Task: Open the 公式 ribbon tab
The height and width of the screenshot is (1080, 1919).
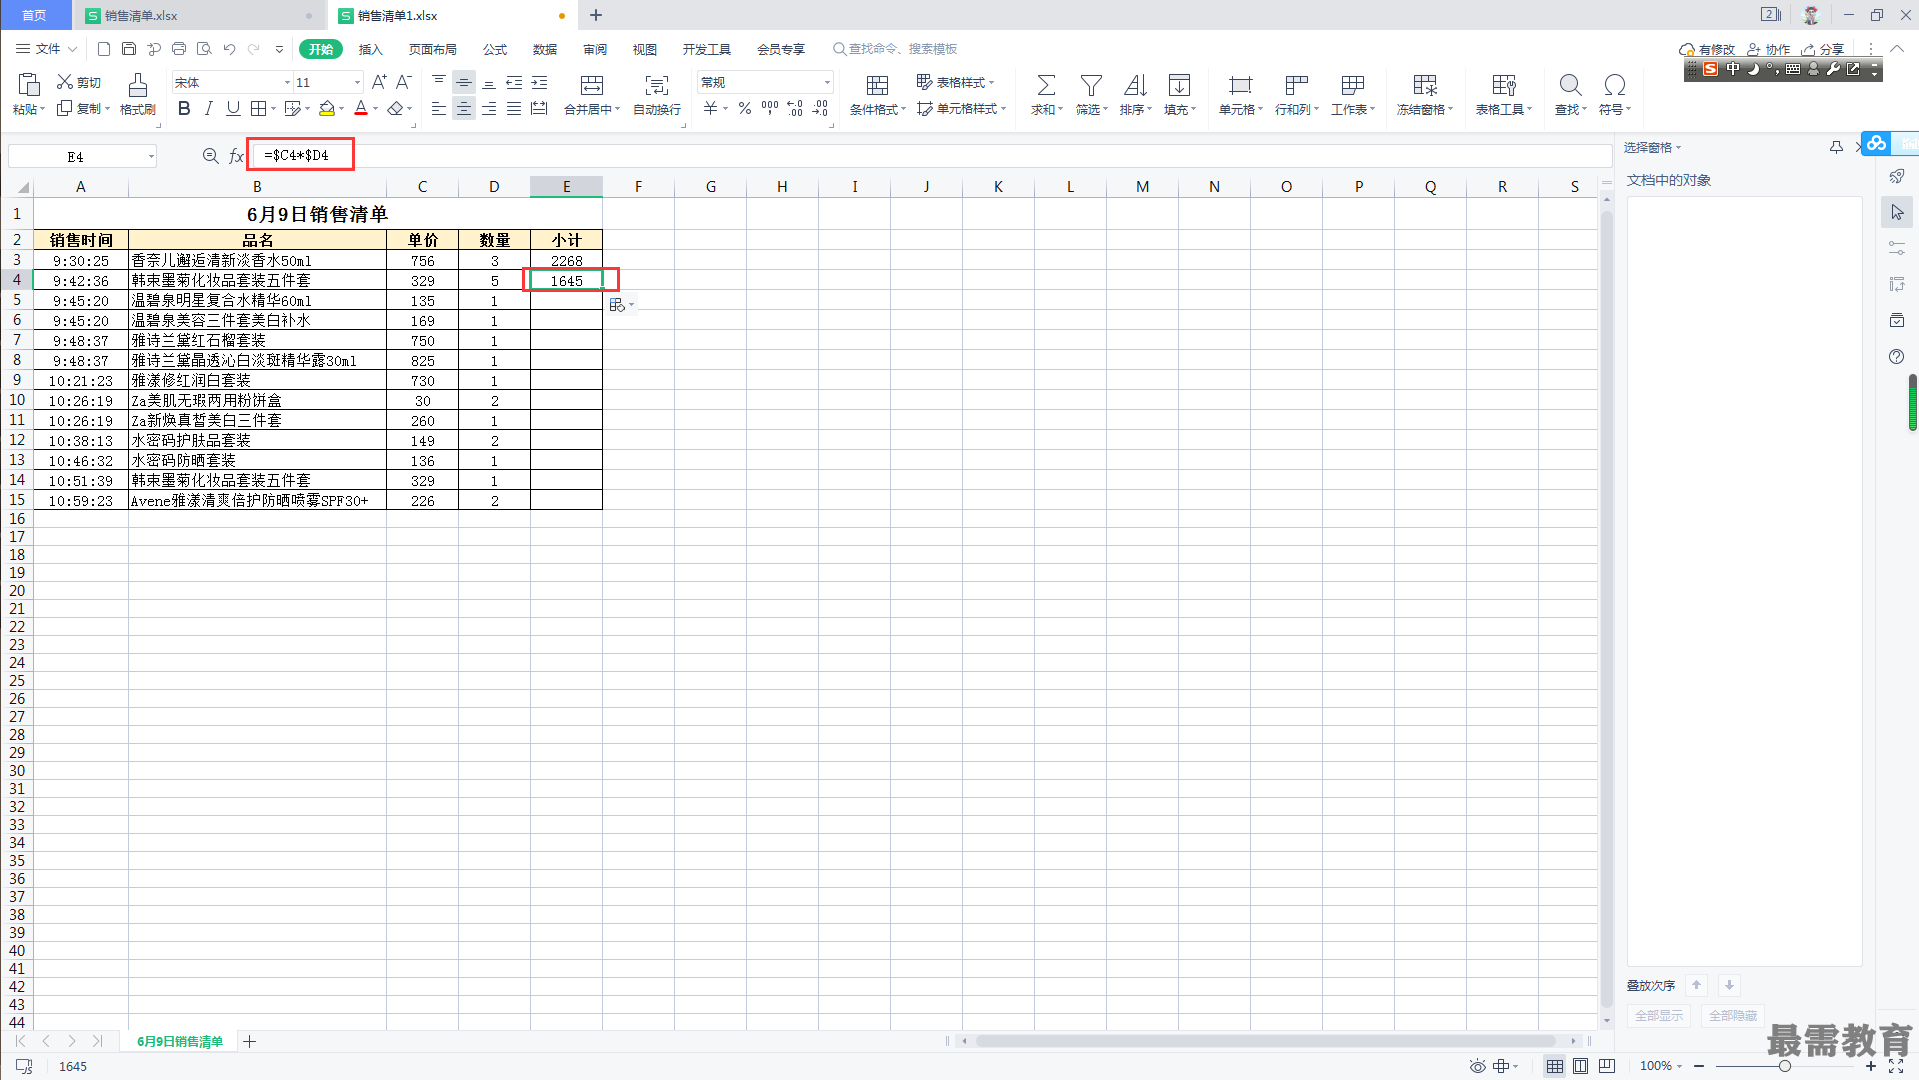Action: point(495,49)
